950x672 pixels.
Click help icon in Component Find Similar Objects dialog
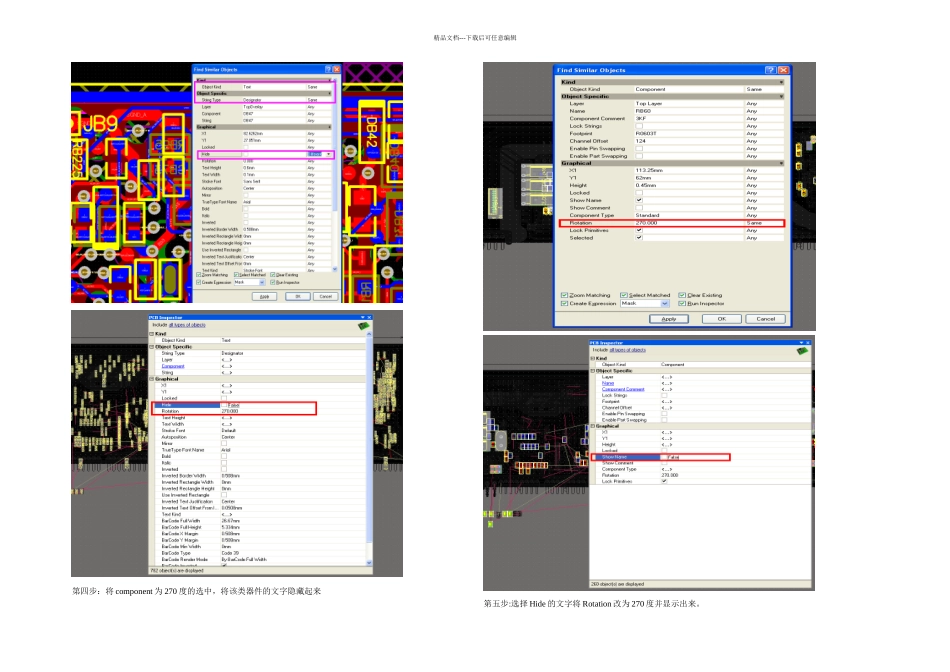click(771, 70)
